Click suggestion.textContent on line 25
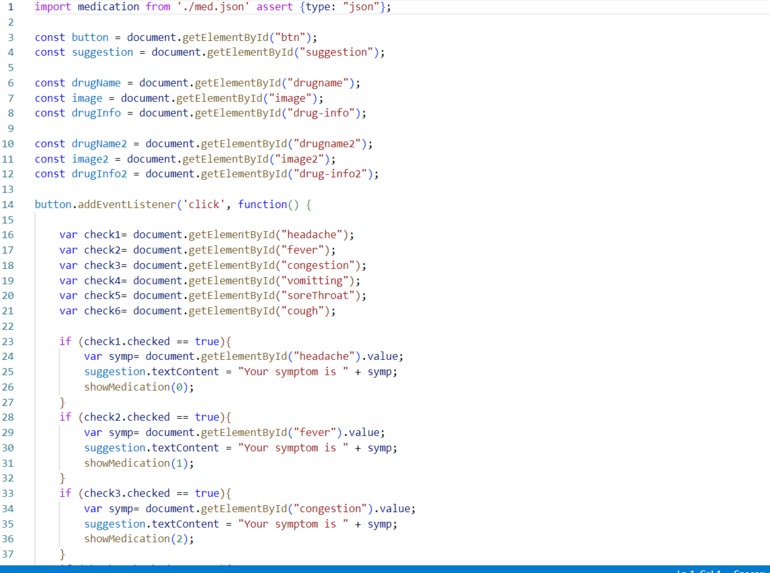The image size is (770, 573). [151, 372]
